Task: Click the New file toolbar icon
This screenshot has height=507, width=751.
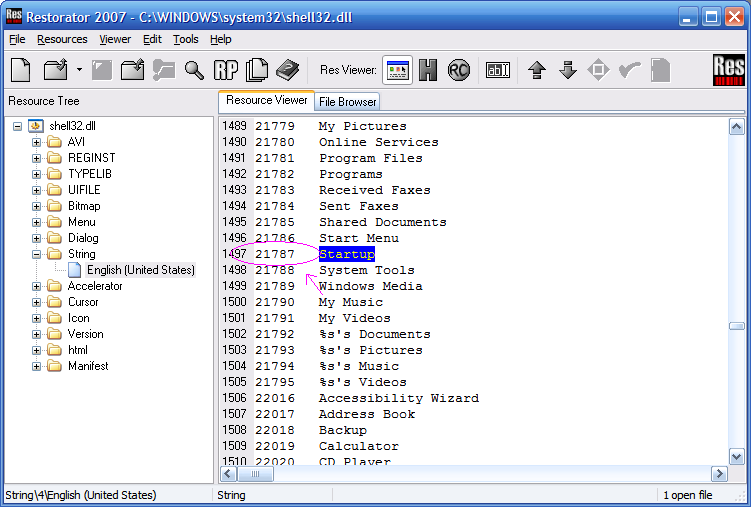Action: point(21,70)
